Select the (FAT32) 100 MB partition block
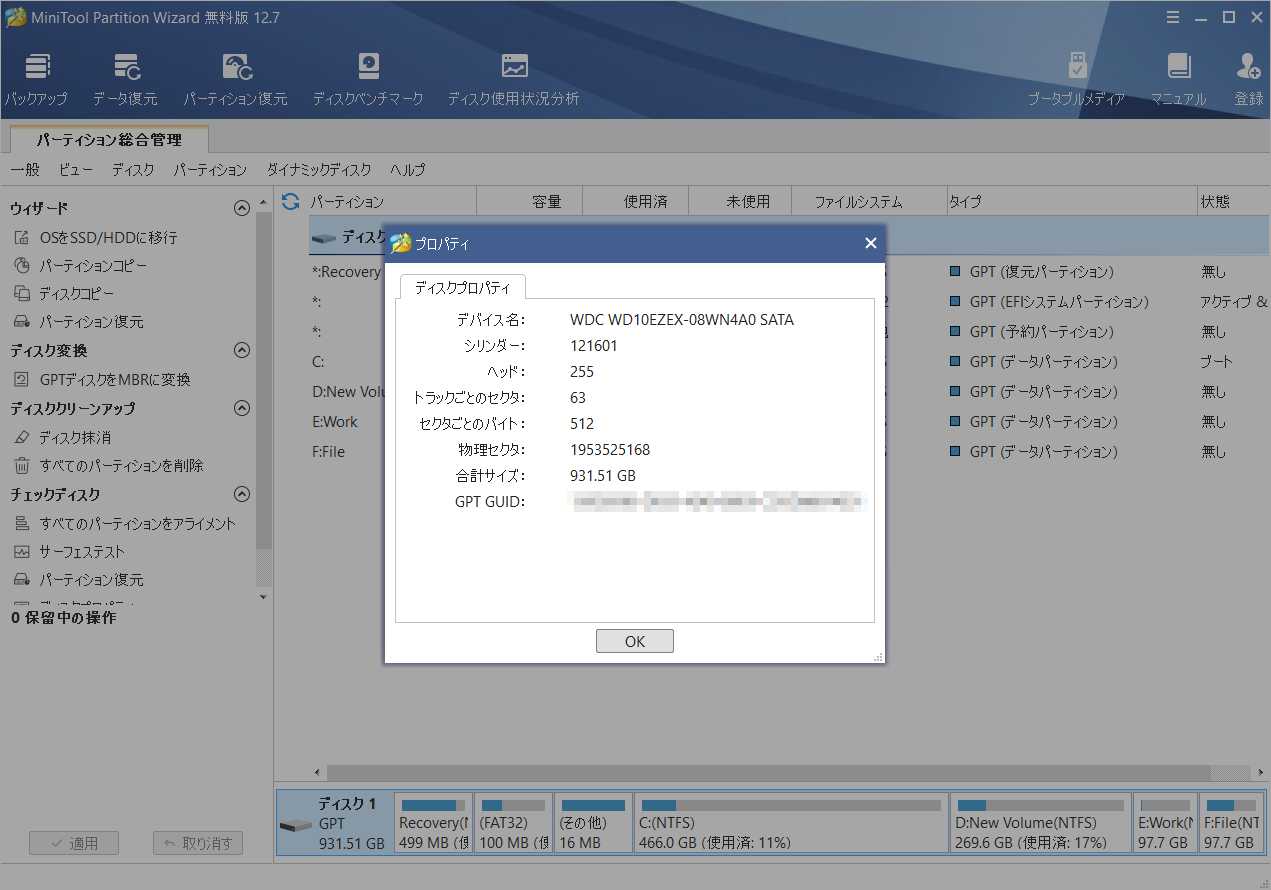 (x=514, y=823)
